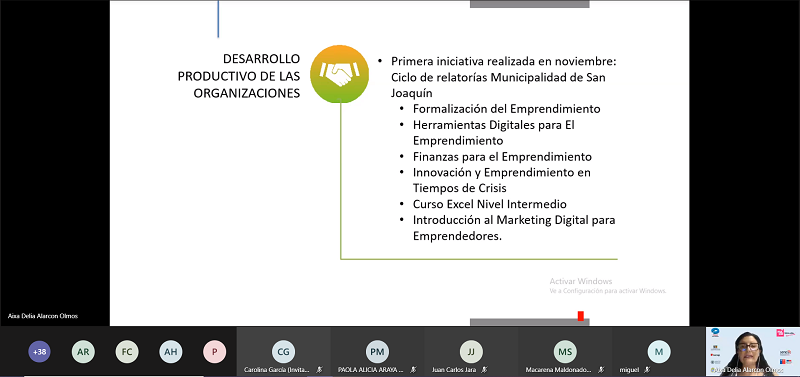Click the M avatar of miguel
Screen dimensions: 800x377
tap(659, 351)
